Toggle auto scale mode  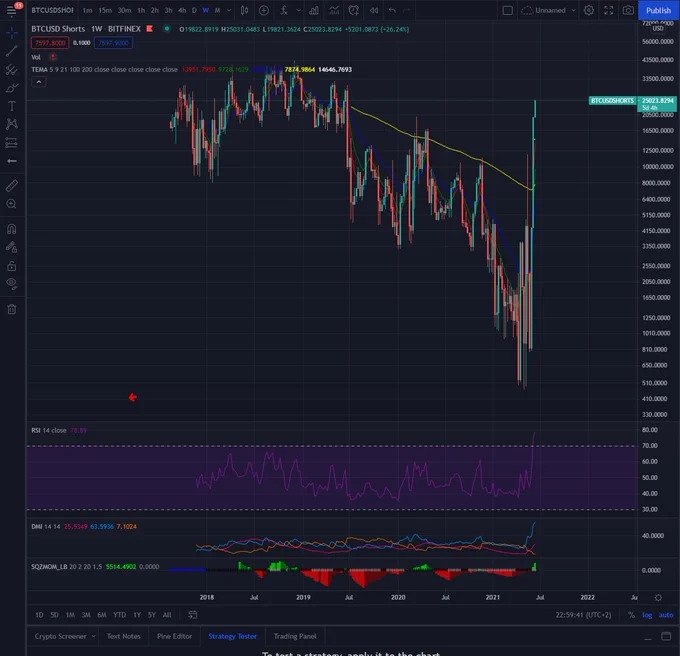point(666,615)
